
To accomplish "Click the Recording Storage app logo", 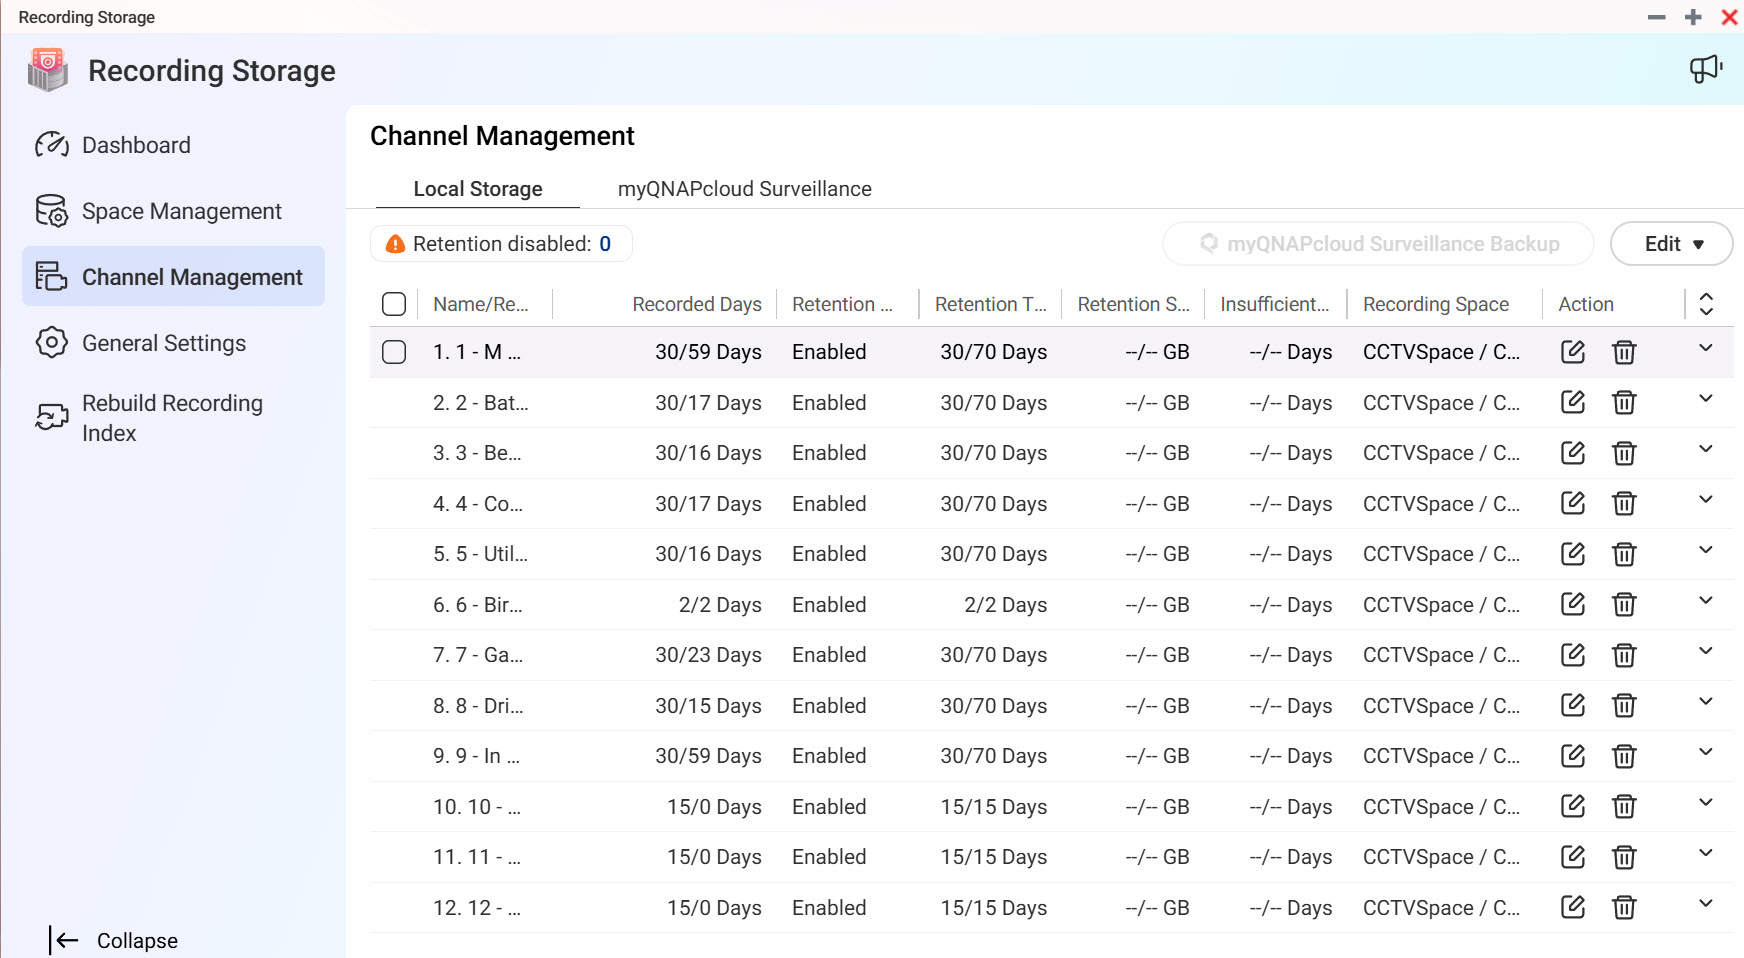I will click(x=48, y=70).
